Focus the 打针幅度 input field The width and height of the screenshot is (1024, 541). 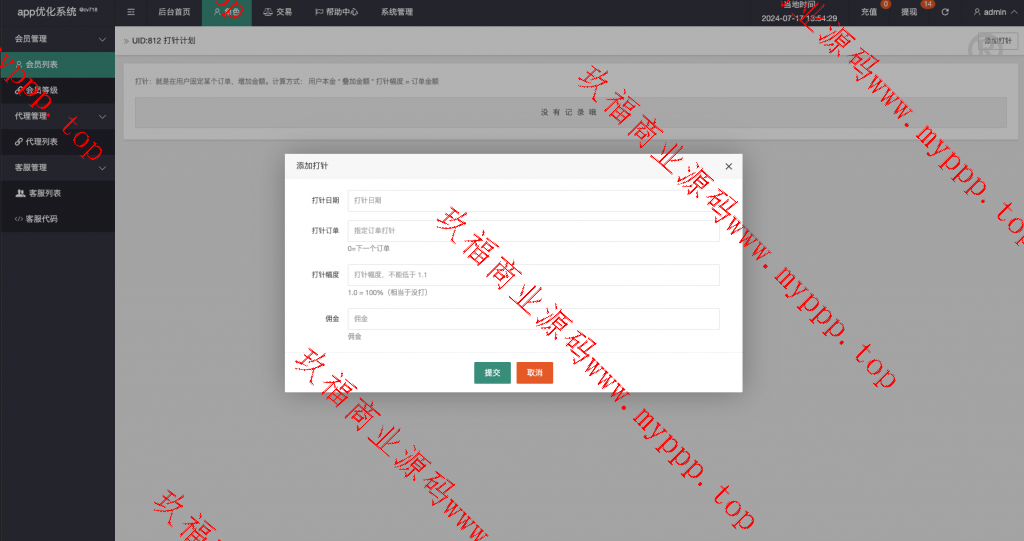533,275
